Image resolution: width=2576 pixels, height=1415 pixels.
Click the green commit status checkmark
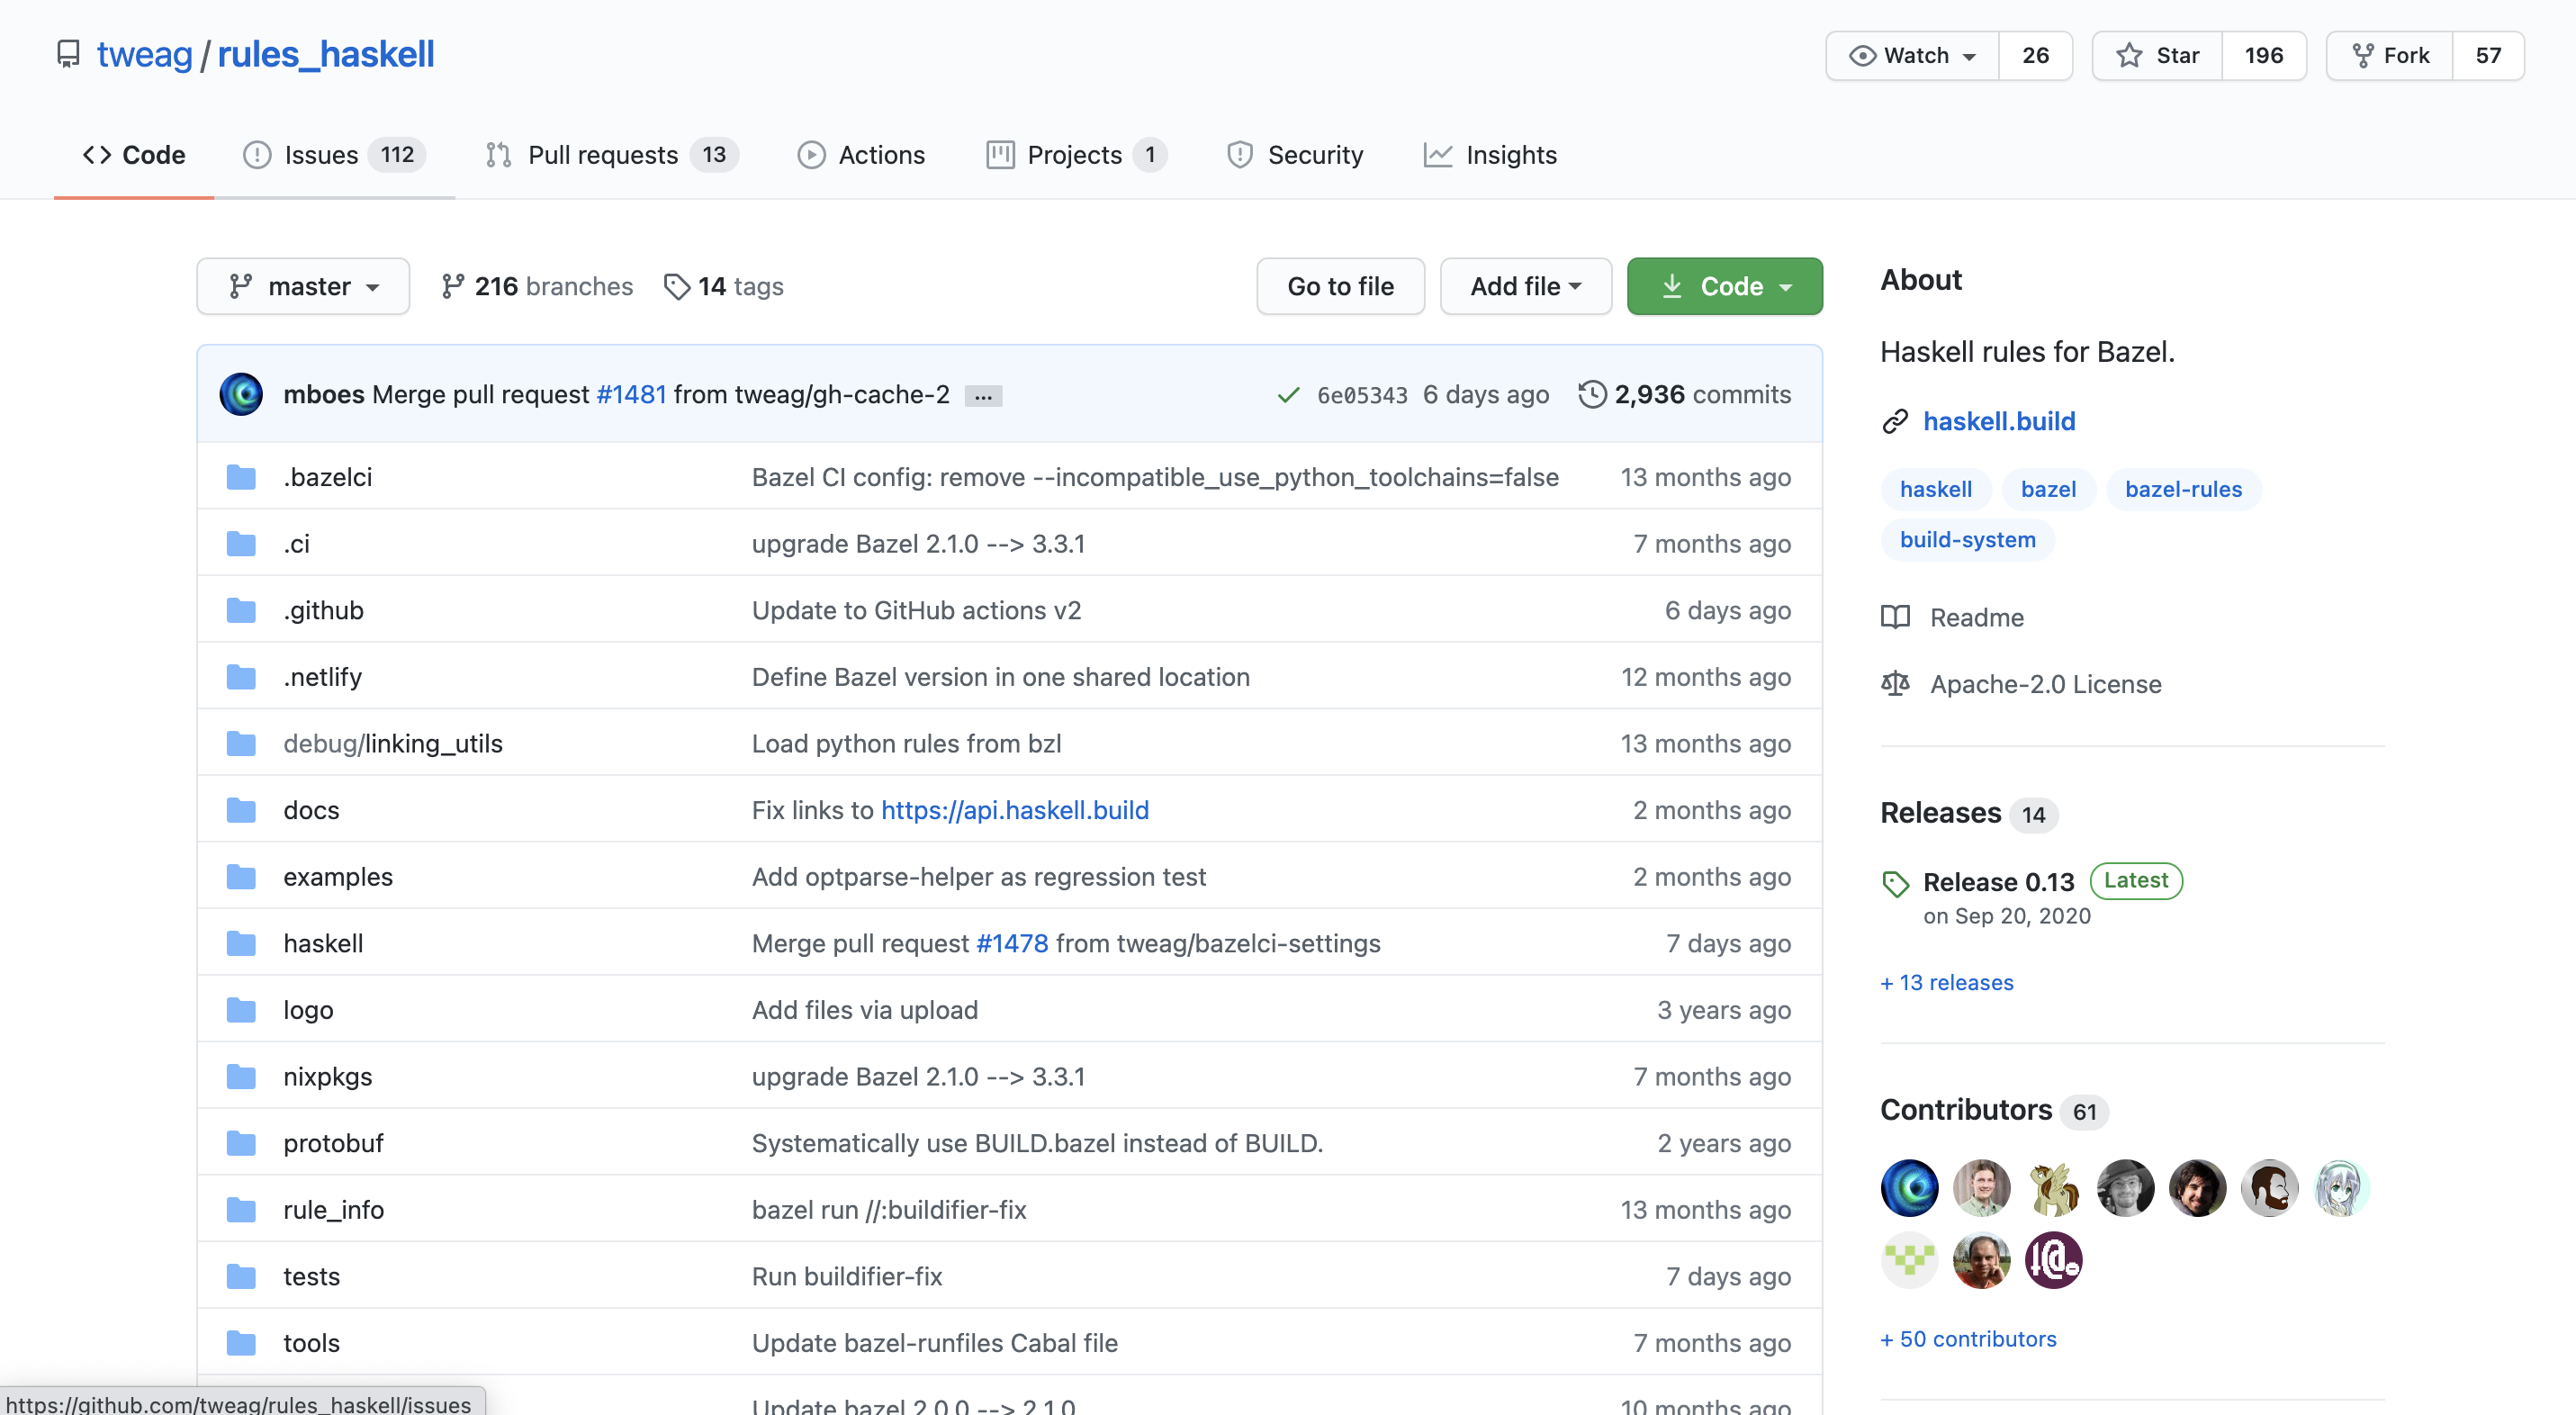click(1288, 395)
